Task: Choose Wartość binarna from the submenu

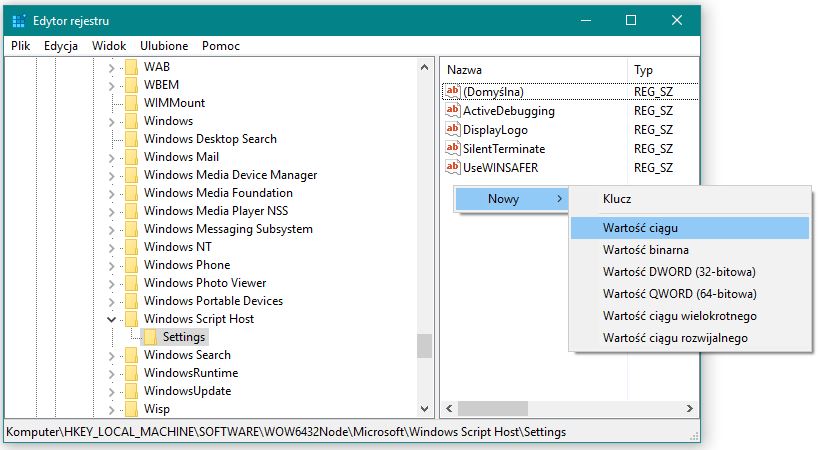Action: pyautogui.click(x=690, y=250)
